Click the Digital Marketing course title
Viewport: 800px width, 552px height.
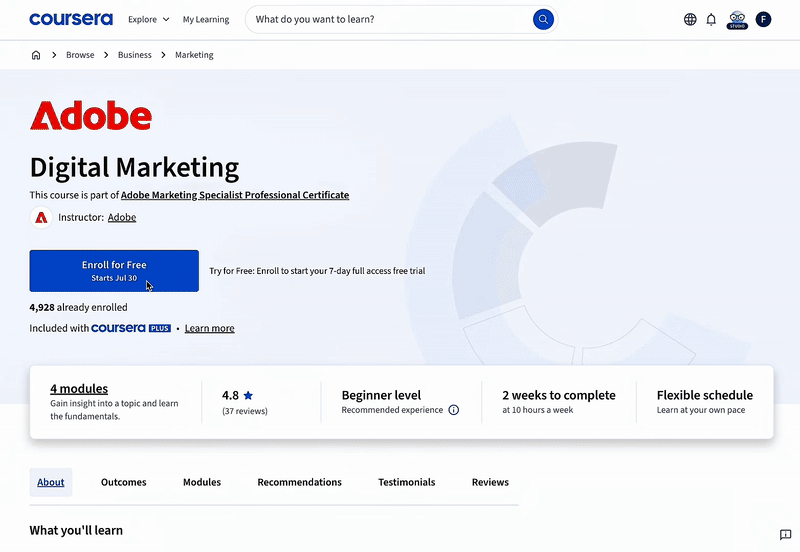click(135, 167)
